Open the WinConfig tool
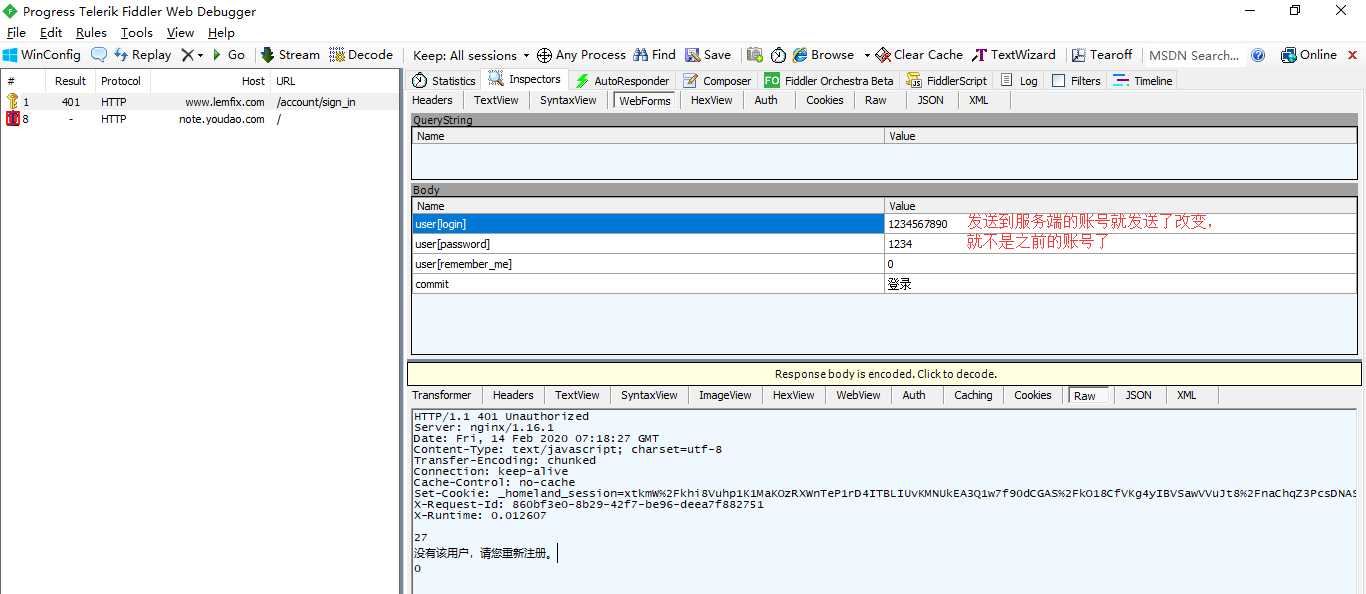Screen dimensions: 1366x594 41,55
